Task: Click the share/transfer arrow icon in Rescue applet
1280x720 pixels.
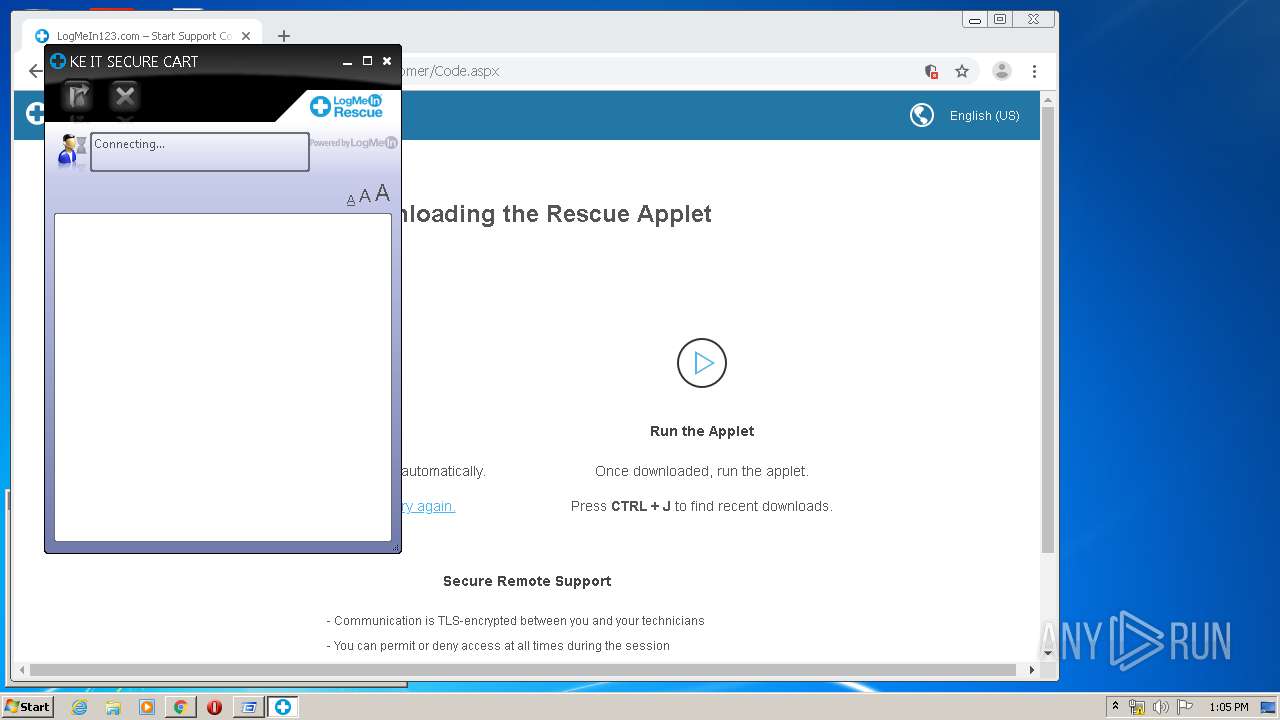Action: [78, 96]
